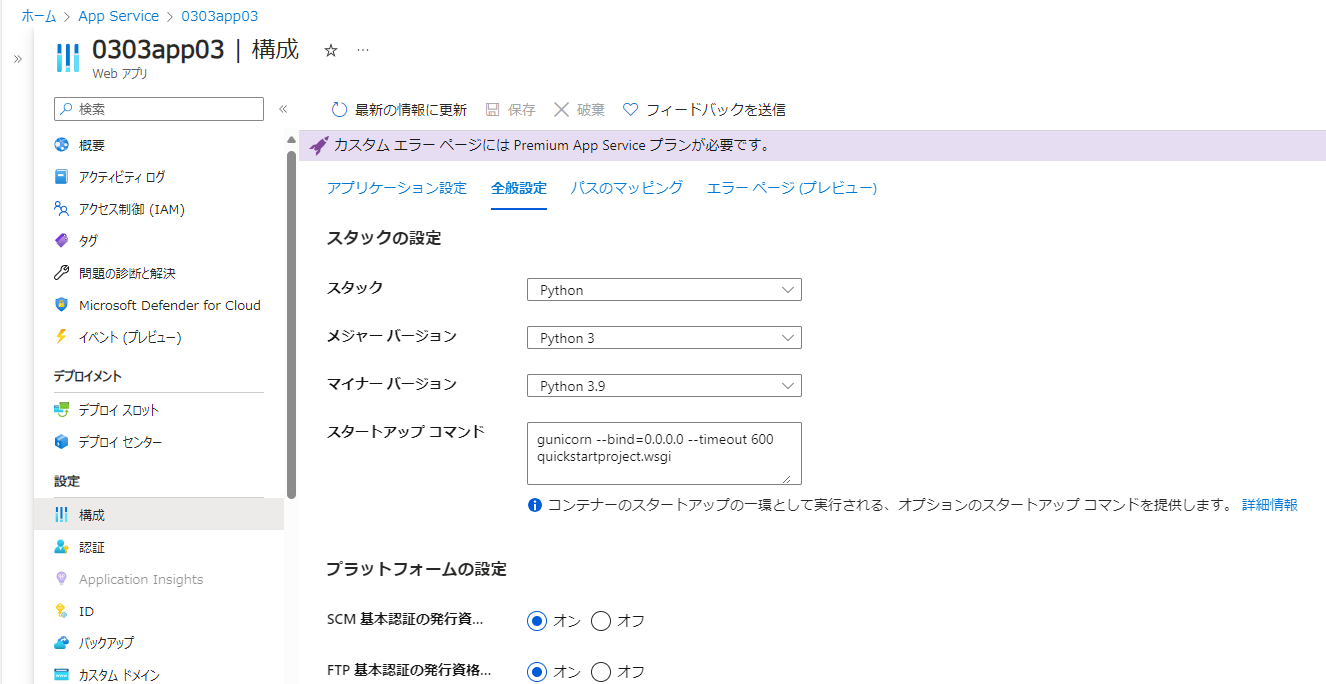Collapse the sidebar with double-arrow button
Viewport: 1326px width, 684px height.
(x=283, y=109)
